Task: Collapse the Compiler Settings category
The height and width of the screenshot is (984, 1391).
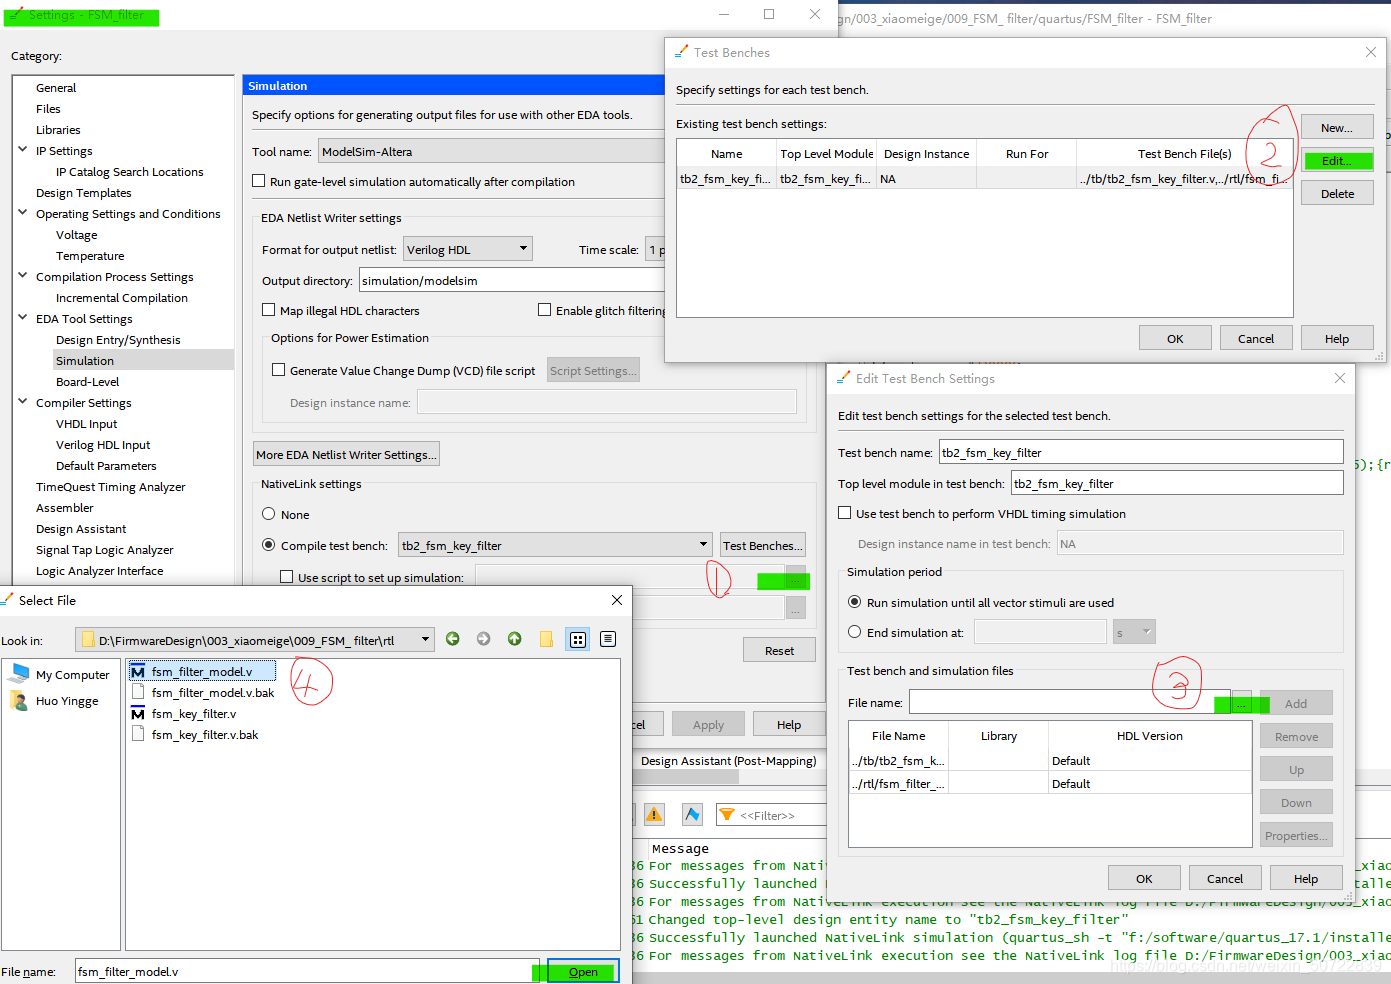Action: (22, 402)
